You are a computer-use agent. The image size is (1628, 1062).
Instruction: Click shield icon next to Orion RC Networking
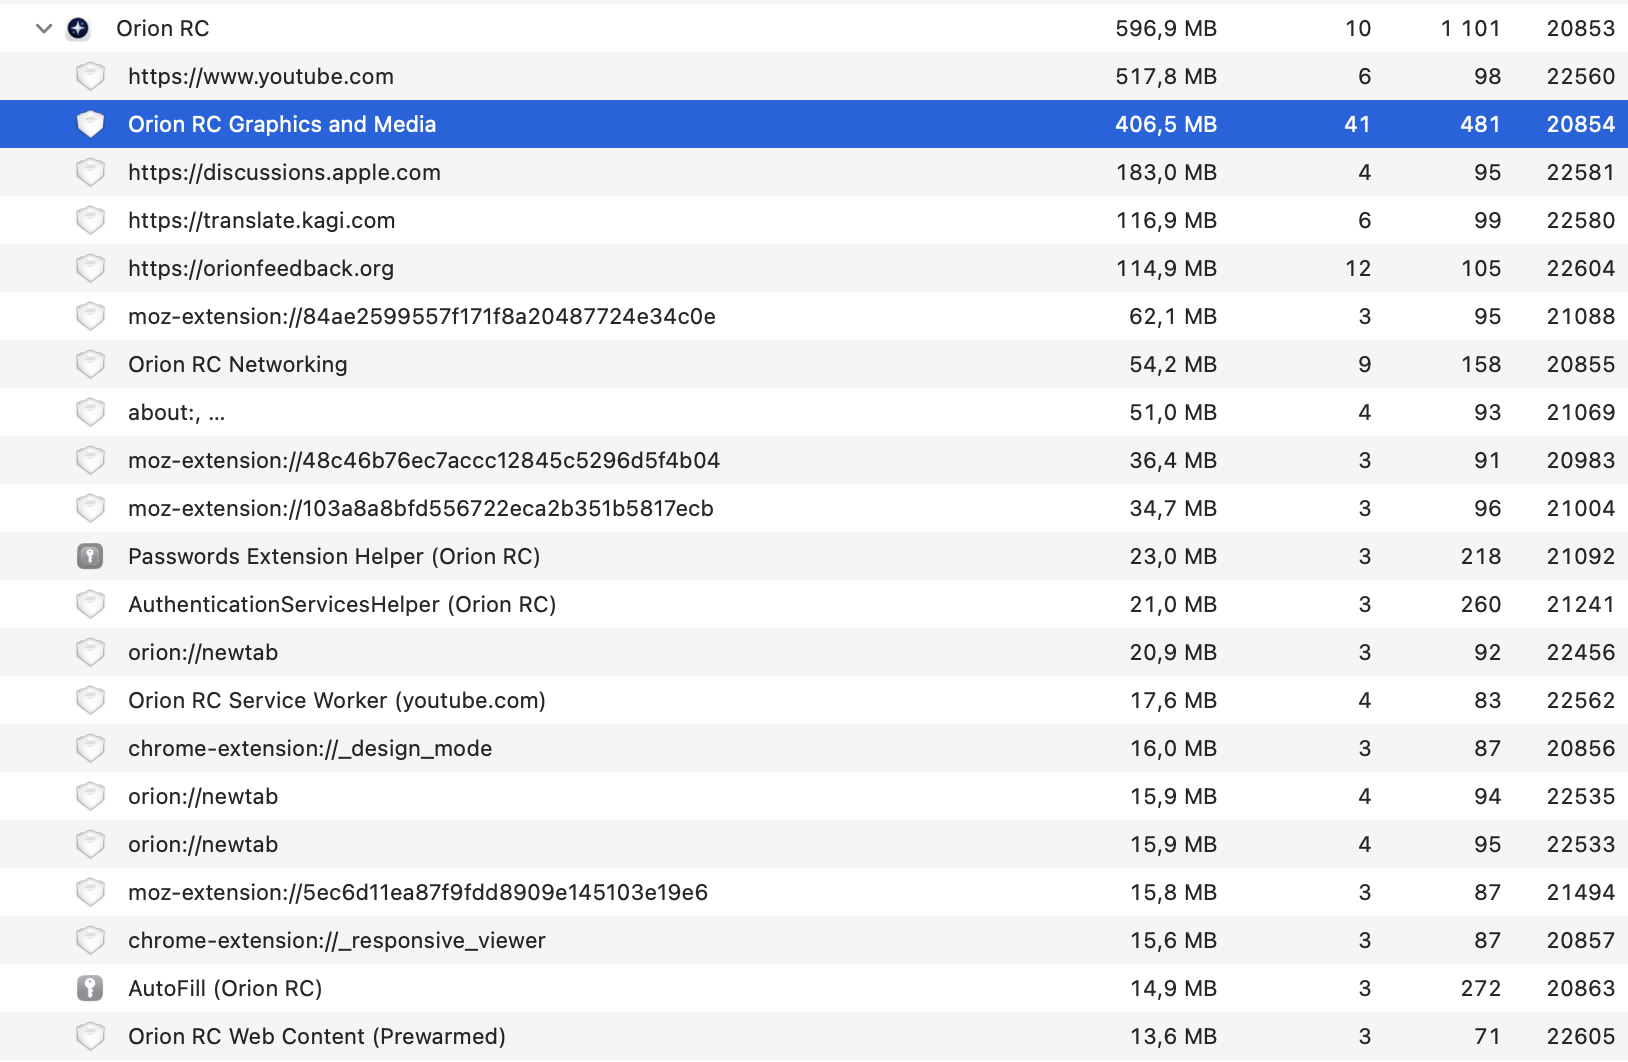click(90, 364)
